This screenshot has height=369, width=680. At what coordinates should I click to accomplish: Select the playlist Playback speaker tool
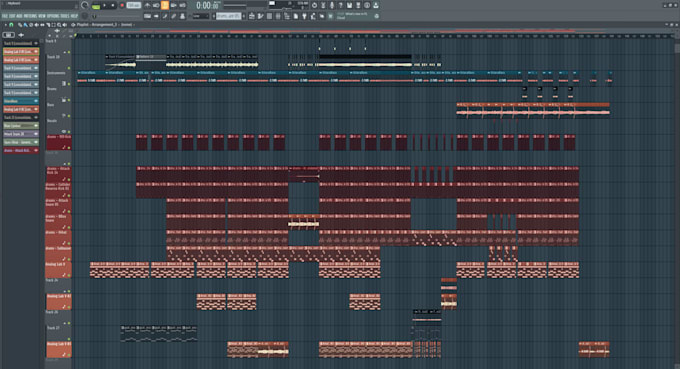point(65,25)
